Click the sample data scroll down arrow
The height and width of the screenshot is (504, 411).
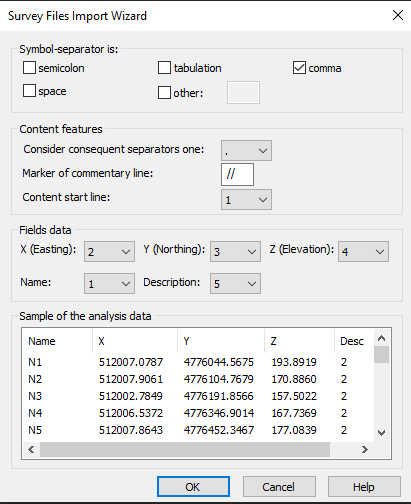[x=381, y=433]
